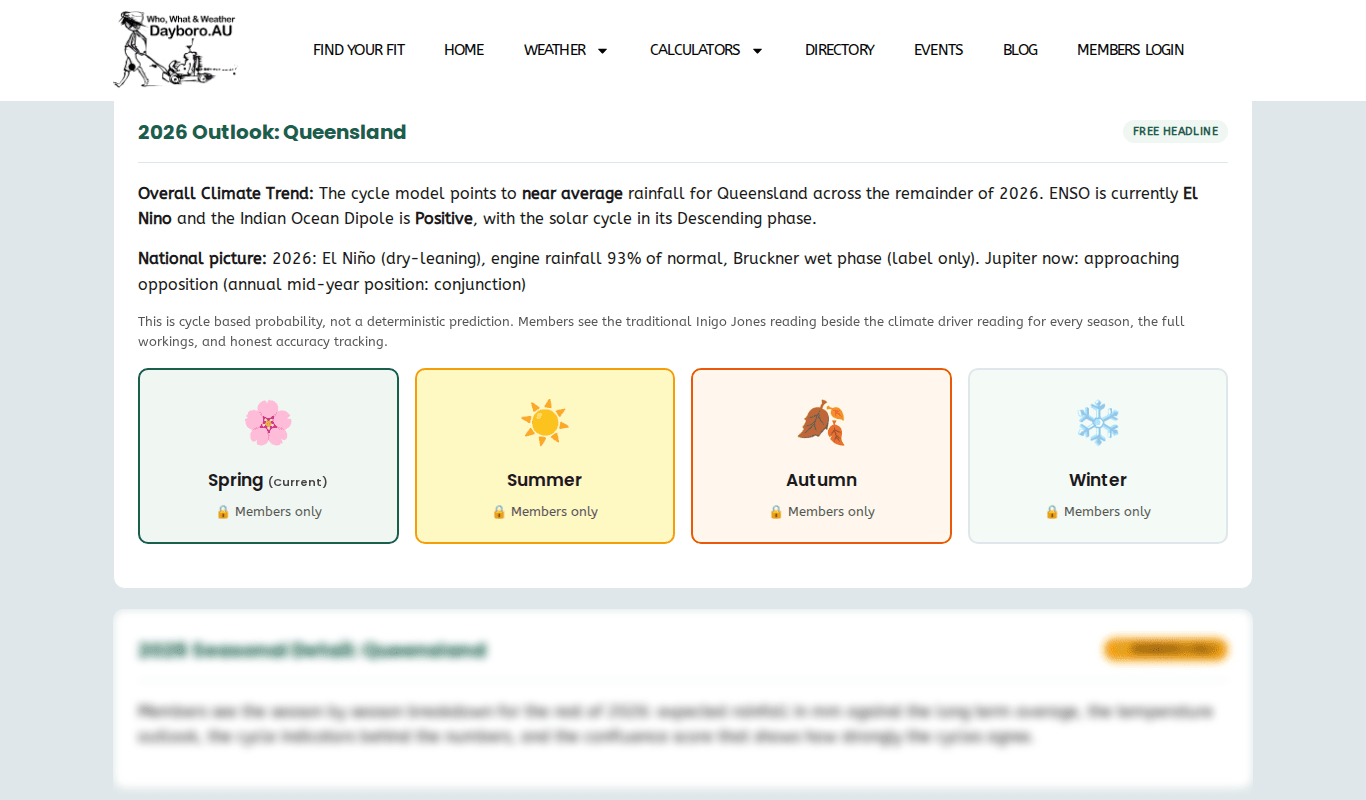Click the Autumn season label
The width and height of the screenshot is (1366, 800).
point(821,480)
